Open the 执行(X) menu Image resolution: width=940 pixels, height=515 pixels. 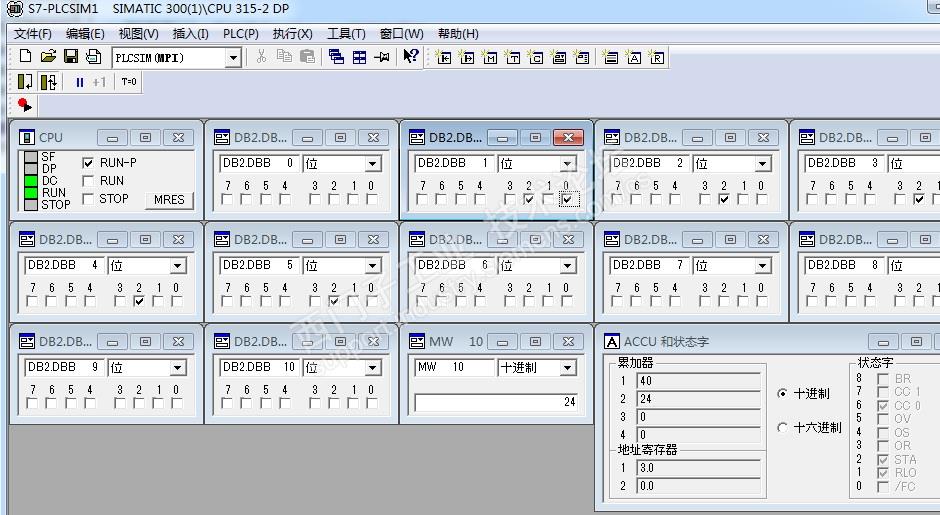click(x=293, y=34)
